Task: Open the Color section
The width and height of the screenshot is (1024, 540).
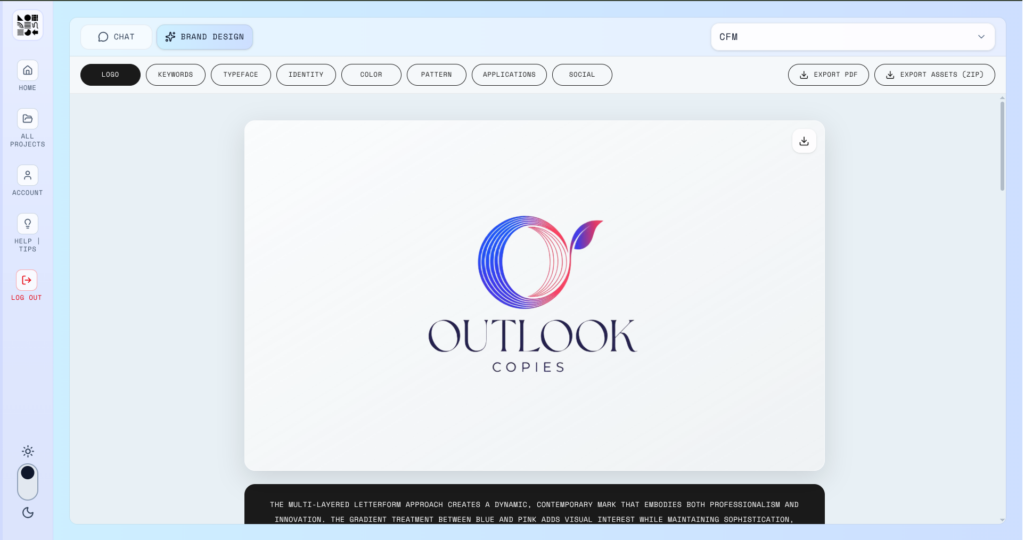Action: (x=371, y=74)
